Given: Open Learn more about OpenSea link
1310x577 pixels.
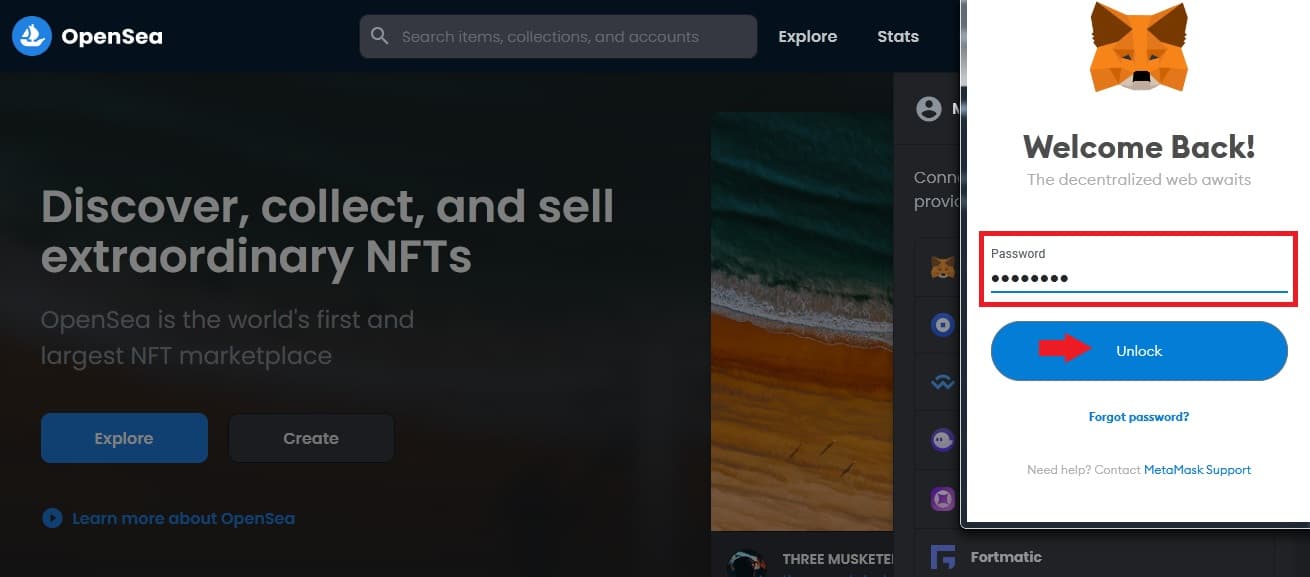Looking at the screenshot, I should tap(183, 518).
